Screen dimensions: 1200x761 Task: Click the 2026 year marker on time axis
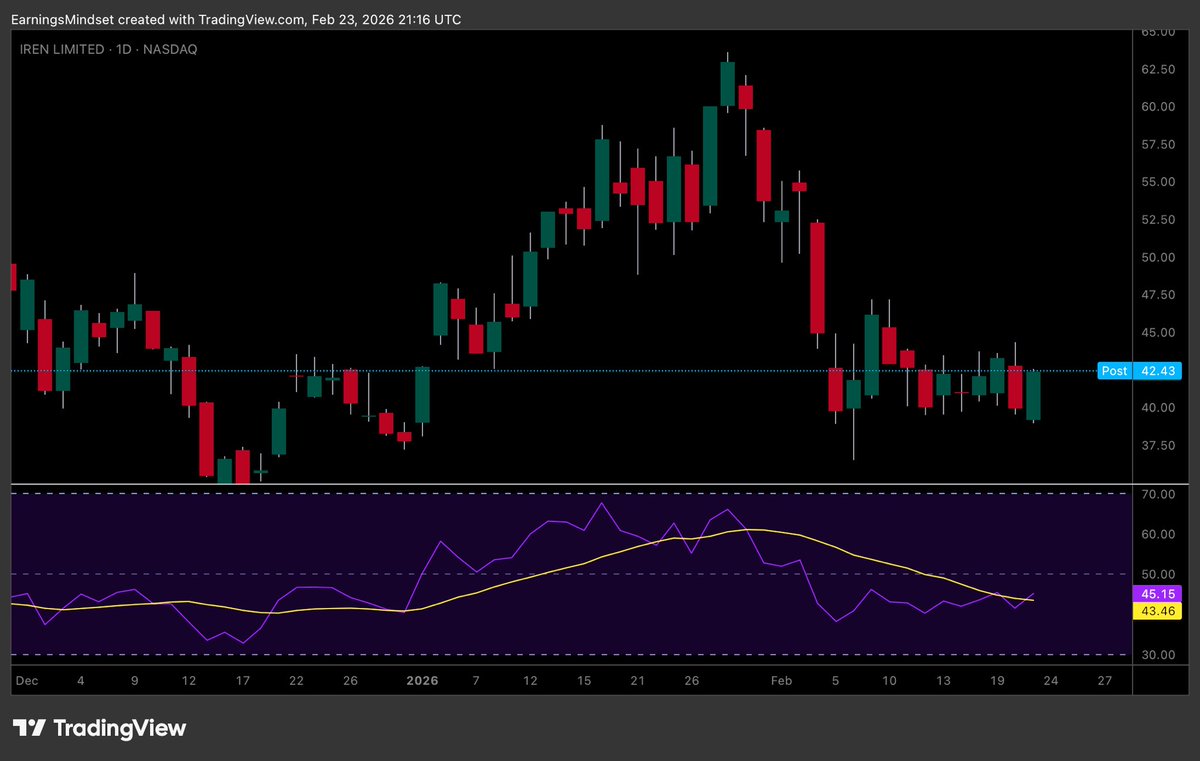(x=422, y=680)
